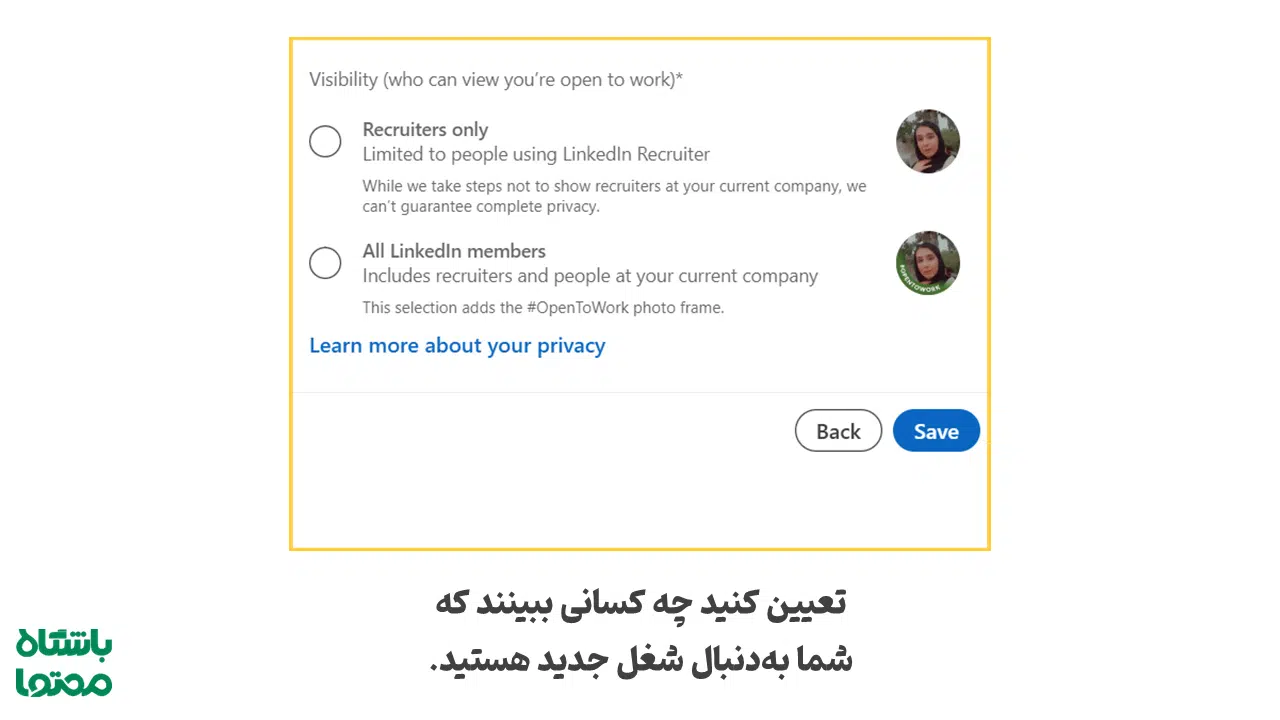Click the Limited to people using LinkedIn Recruiter text
The image size is (1280, 720).
(536, 154)
